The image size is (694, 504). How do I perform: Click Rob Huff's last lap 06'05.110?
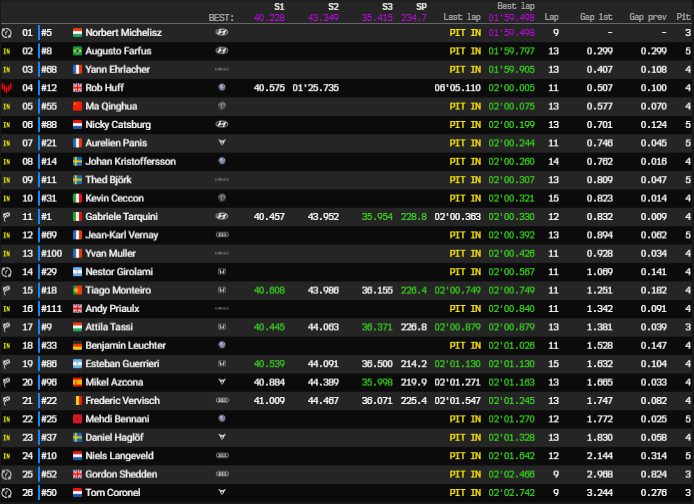(458, 88)
